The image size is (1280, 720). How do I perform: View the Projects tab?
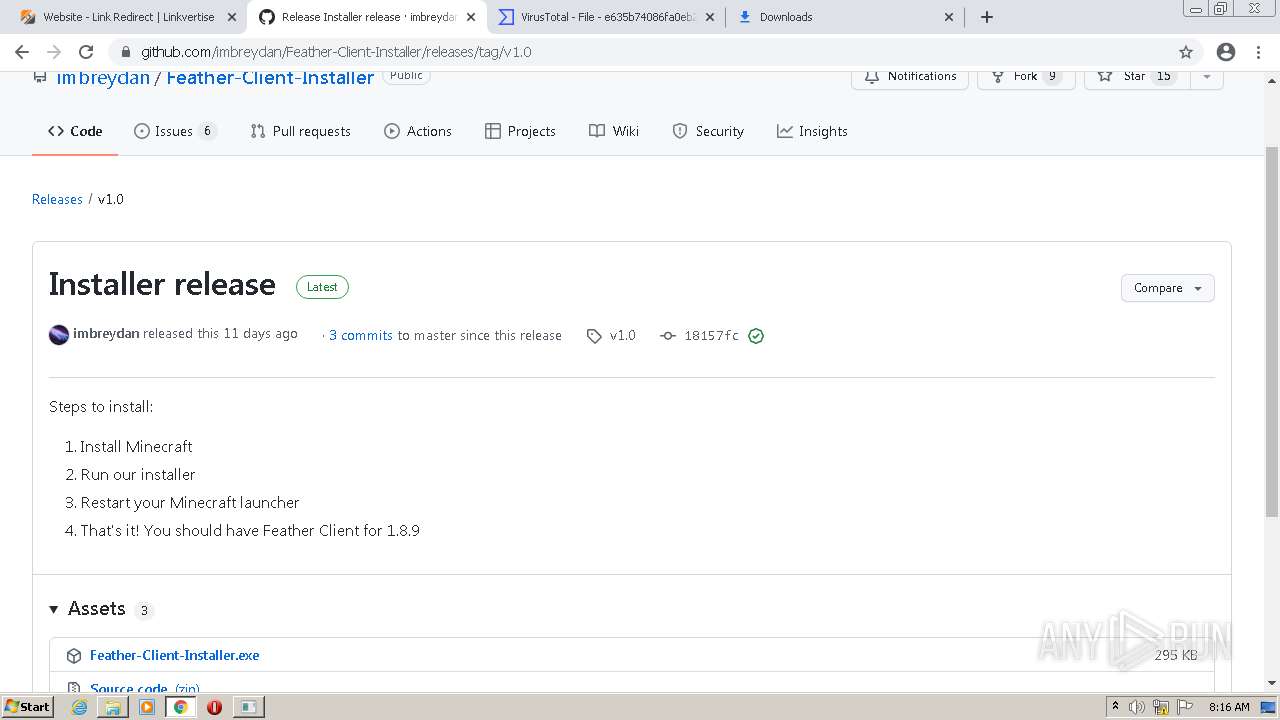click(520, 131)
